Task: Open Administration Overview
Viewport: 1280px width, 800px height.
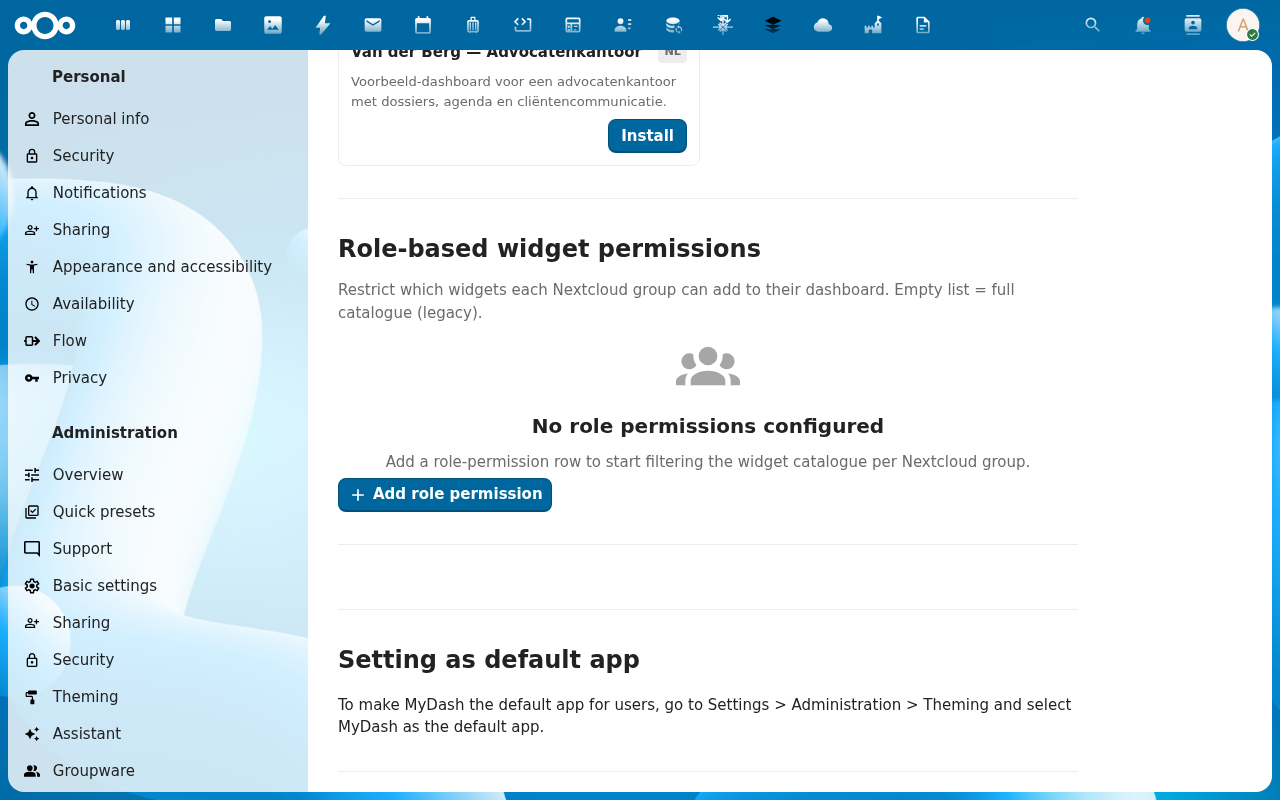Action: [158, 475]
